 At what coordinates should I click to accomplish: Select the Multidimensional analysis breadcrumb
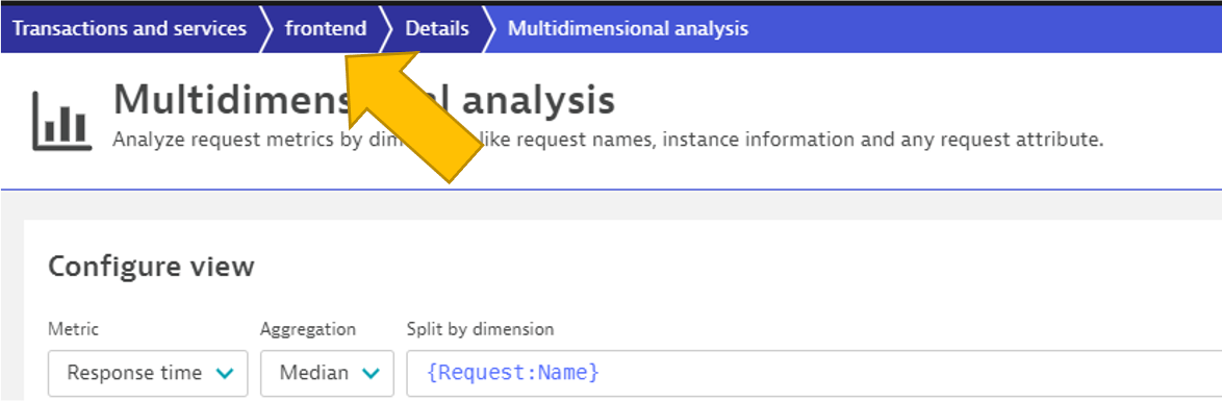click(627, 28)
